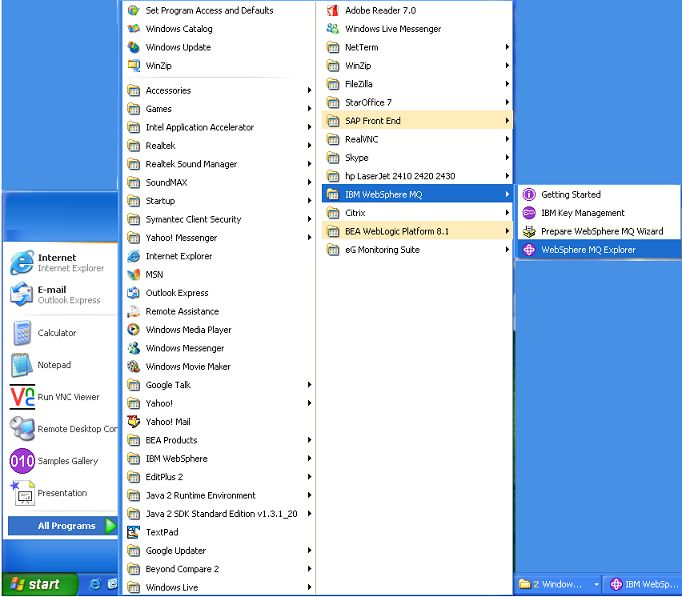Viewport: 682px width, 597px height.
Task: Select Java 2 Runtime Environment folder
Action: coord(219,495)
